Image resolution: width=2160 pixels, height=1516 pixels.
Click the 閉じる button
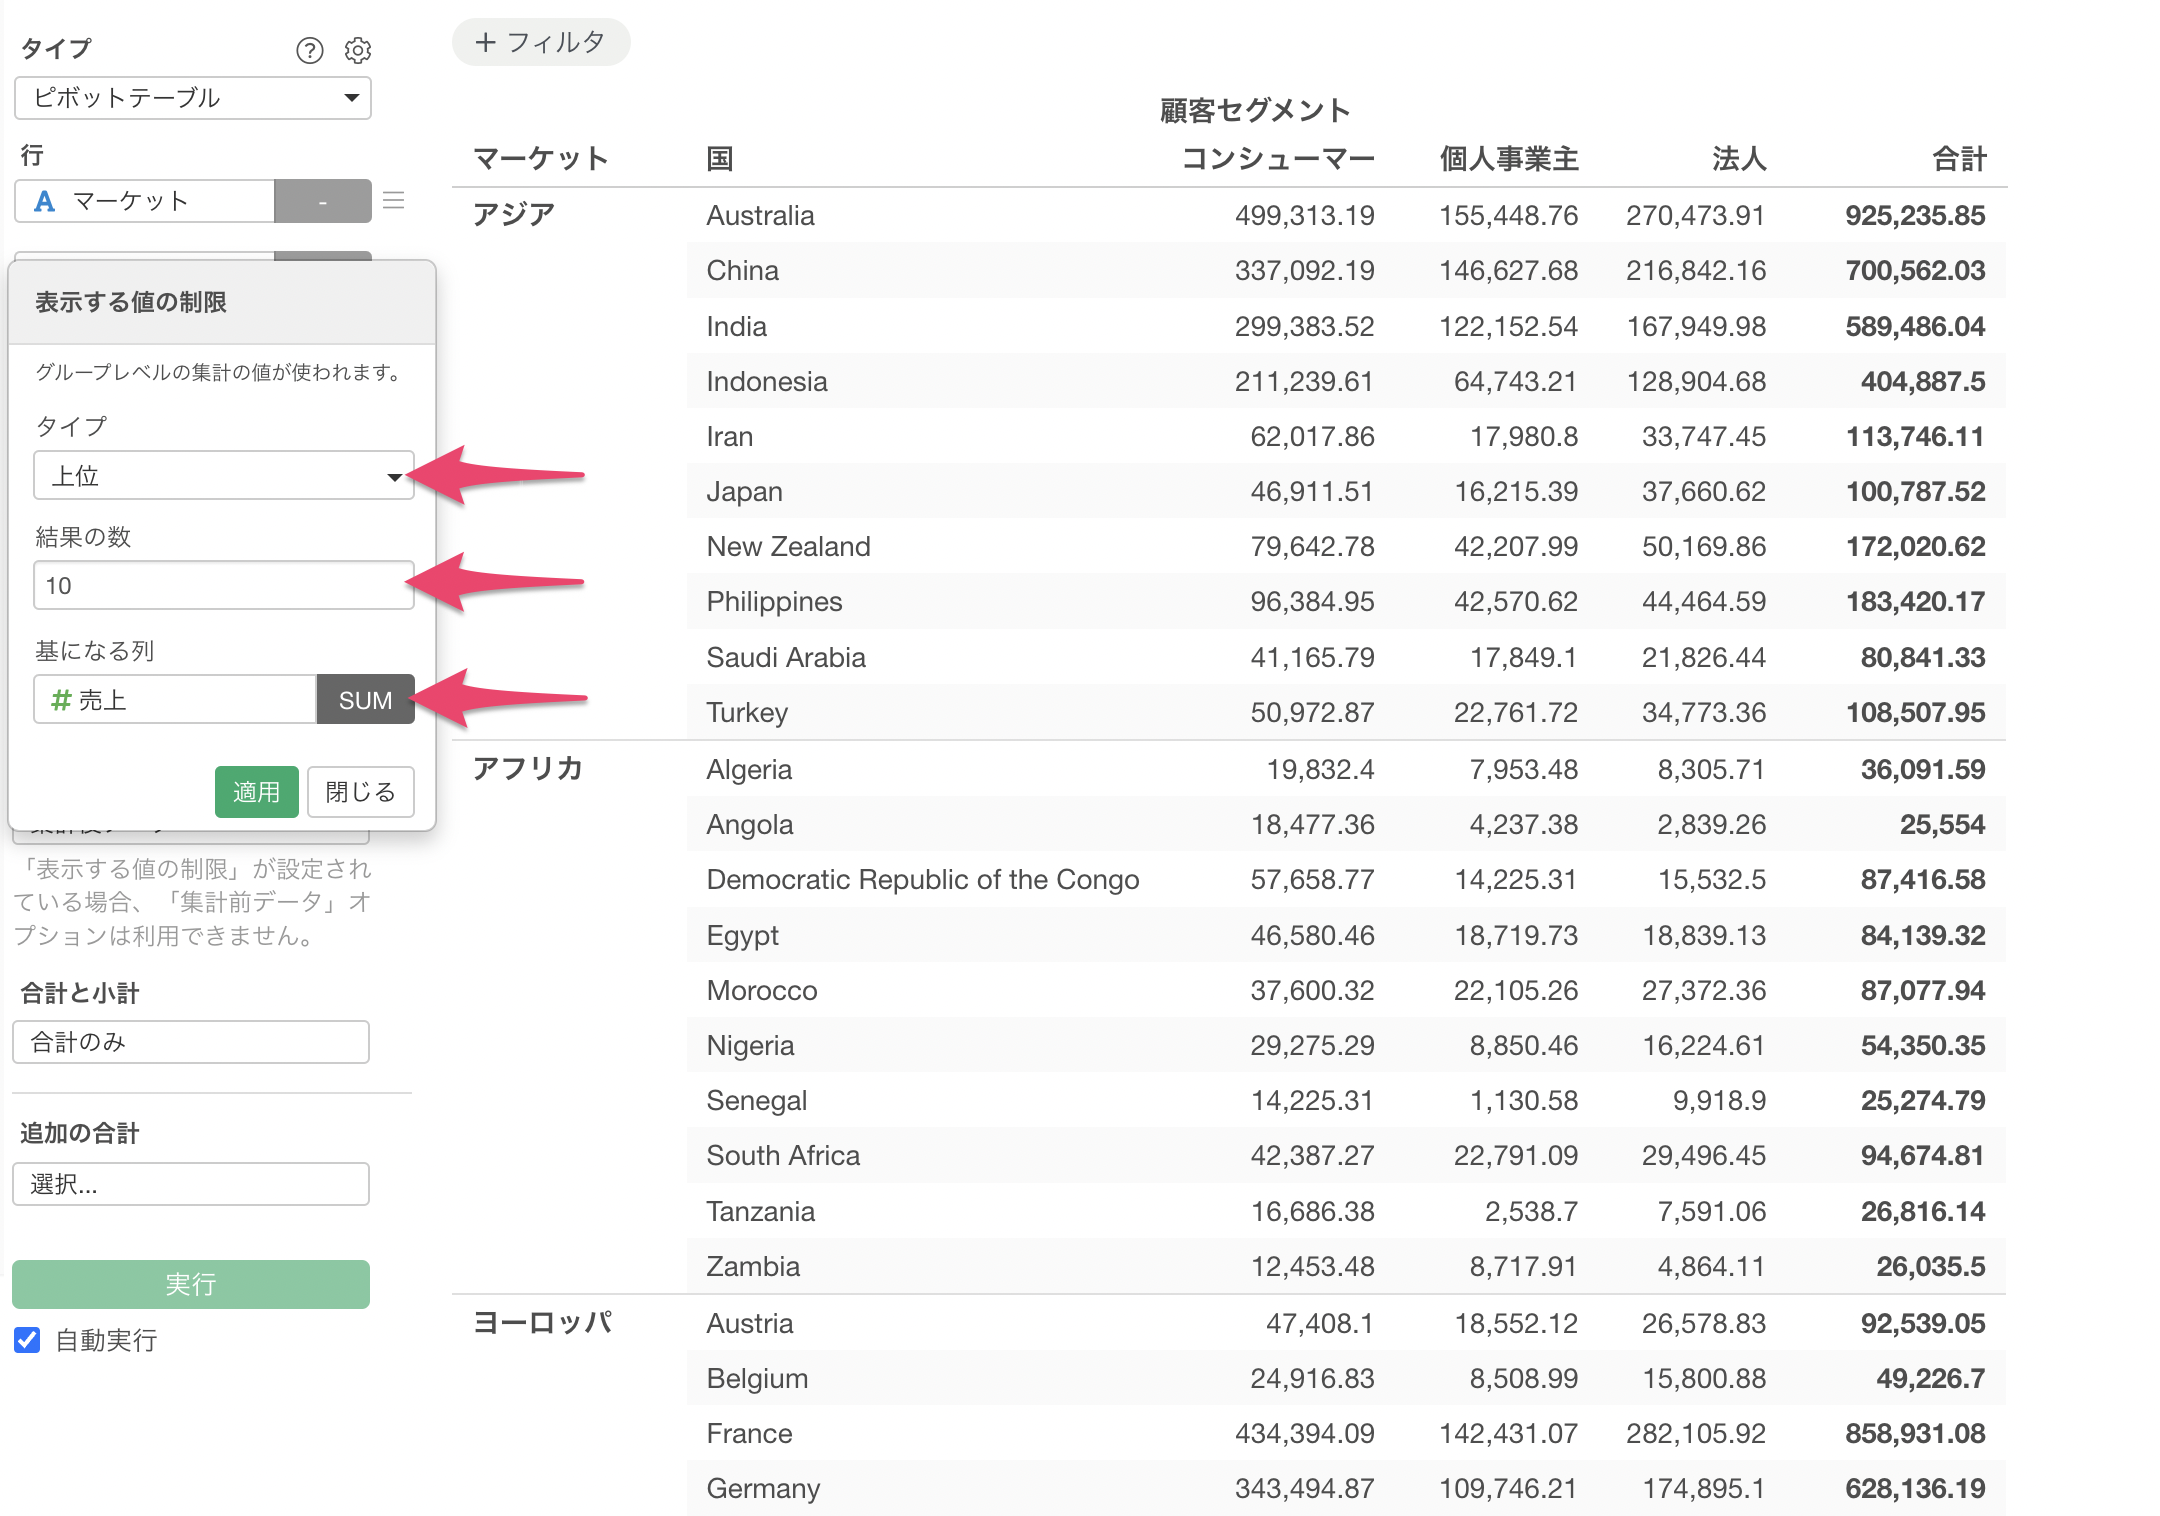point(360,792)
